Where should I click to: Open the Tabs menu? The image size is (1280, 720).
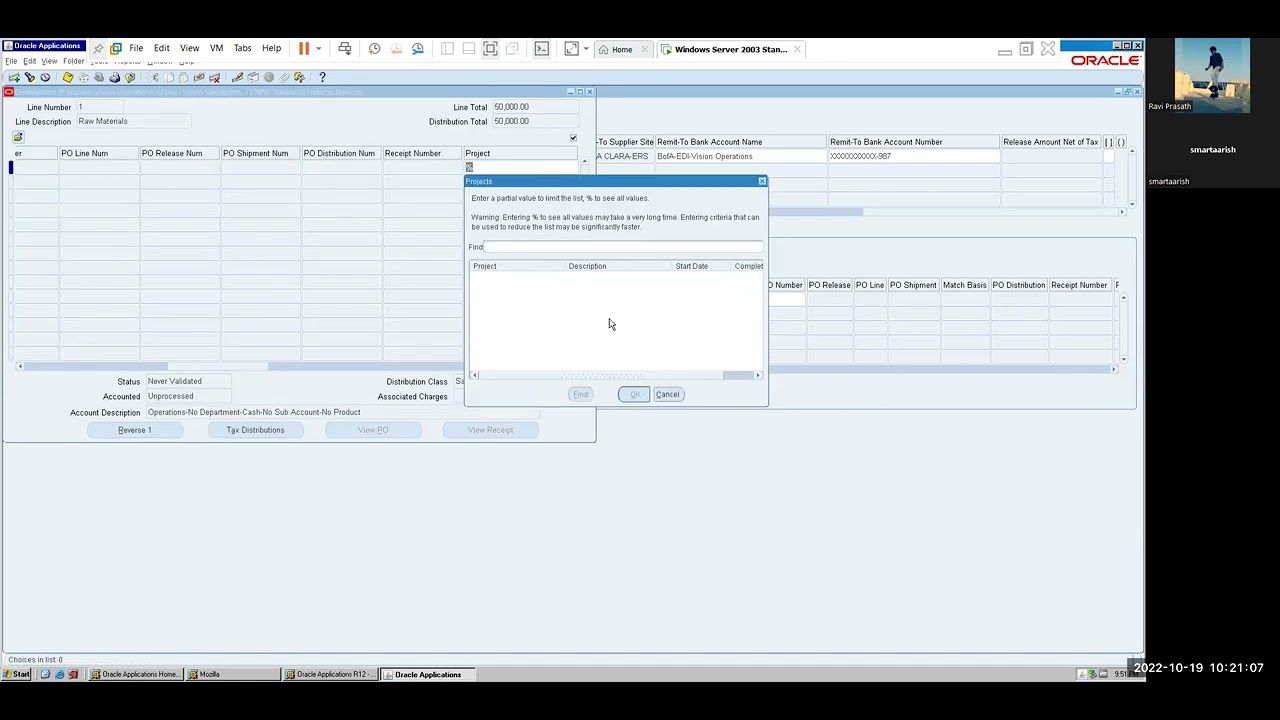(x=242, y=48)
